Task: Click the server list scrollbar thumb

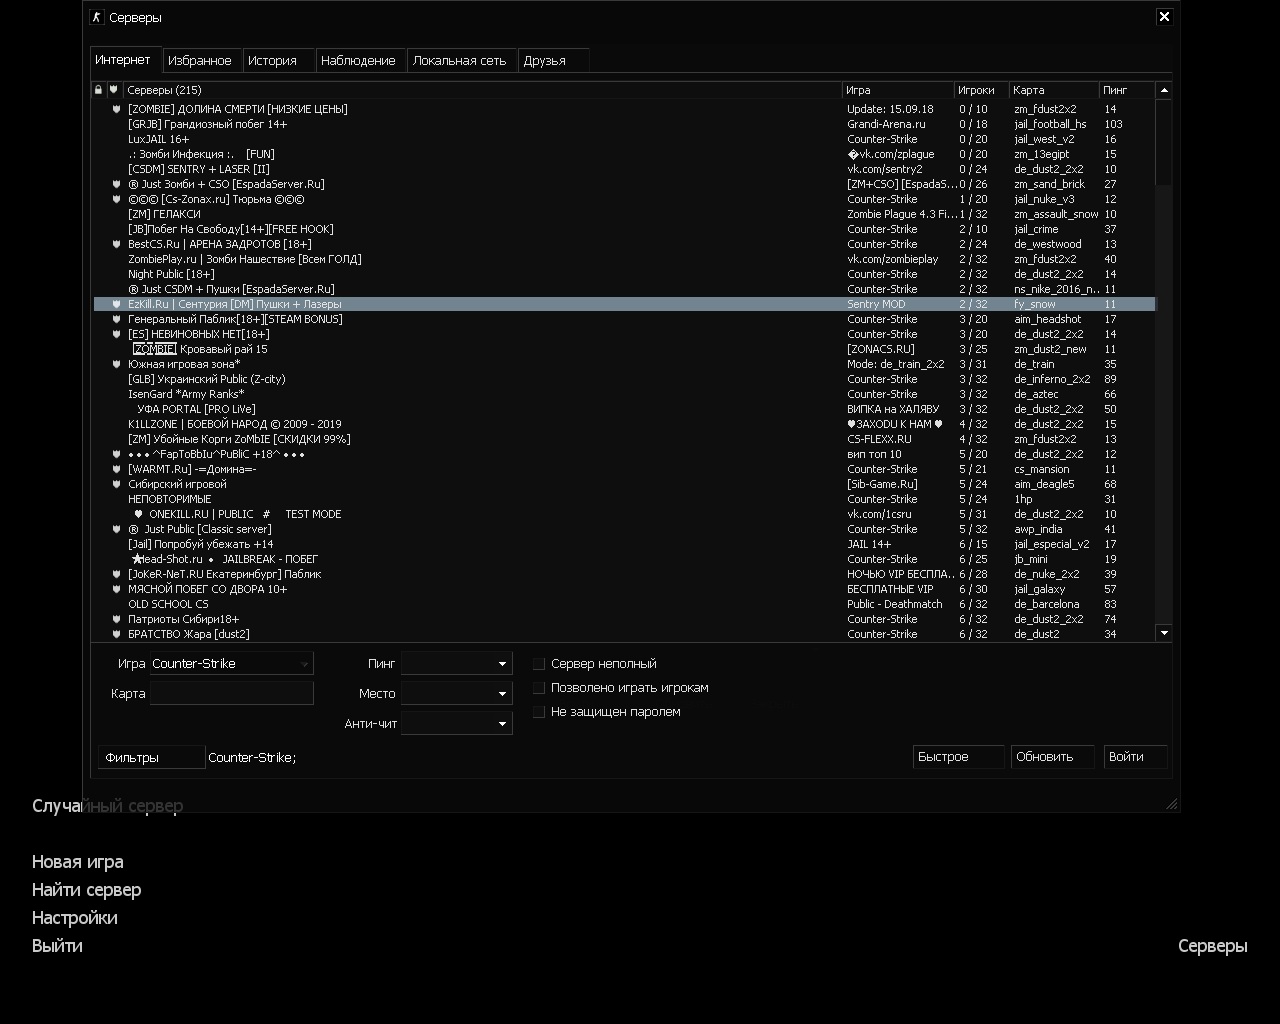Action: point(1163,140)
